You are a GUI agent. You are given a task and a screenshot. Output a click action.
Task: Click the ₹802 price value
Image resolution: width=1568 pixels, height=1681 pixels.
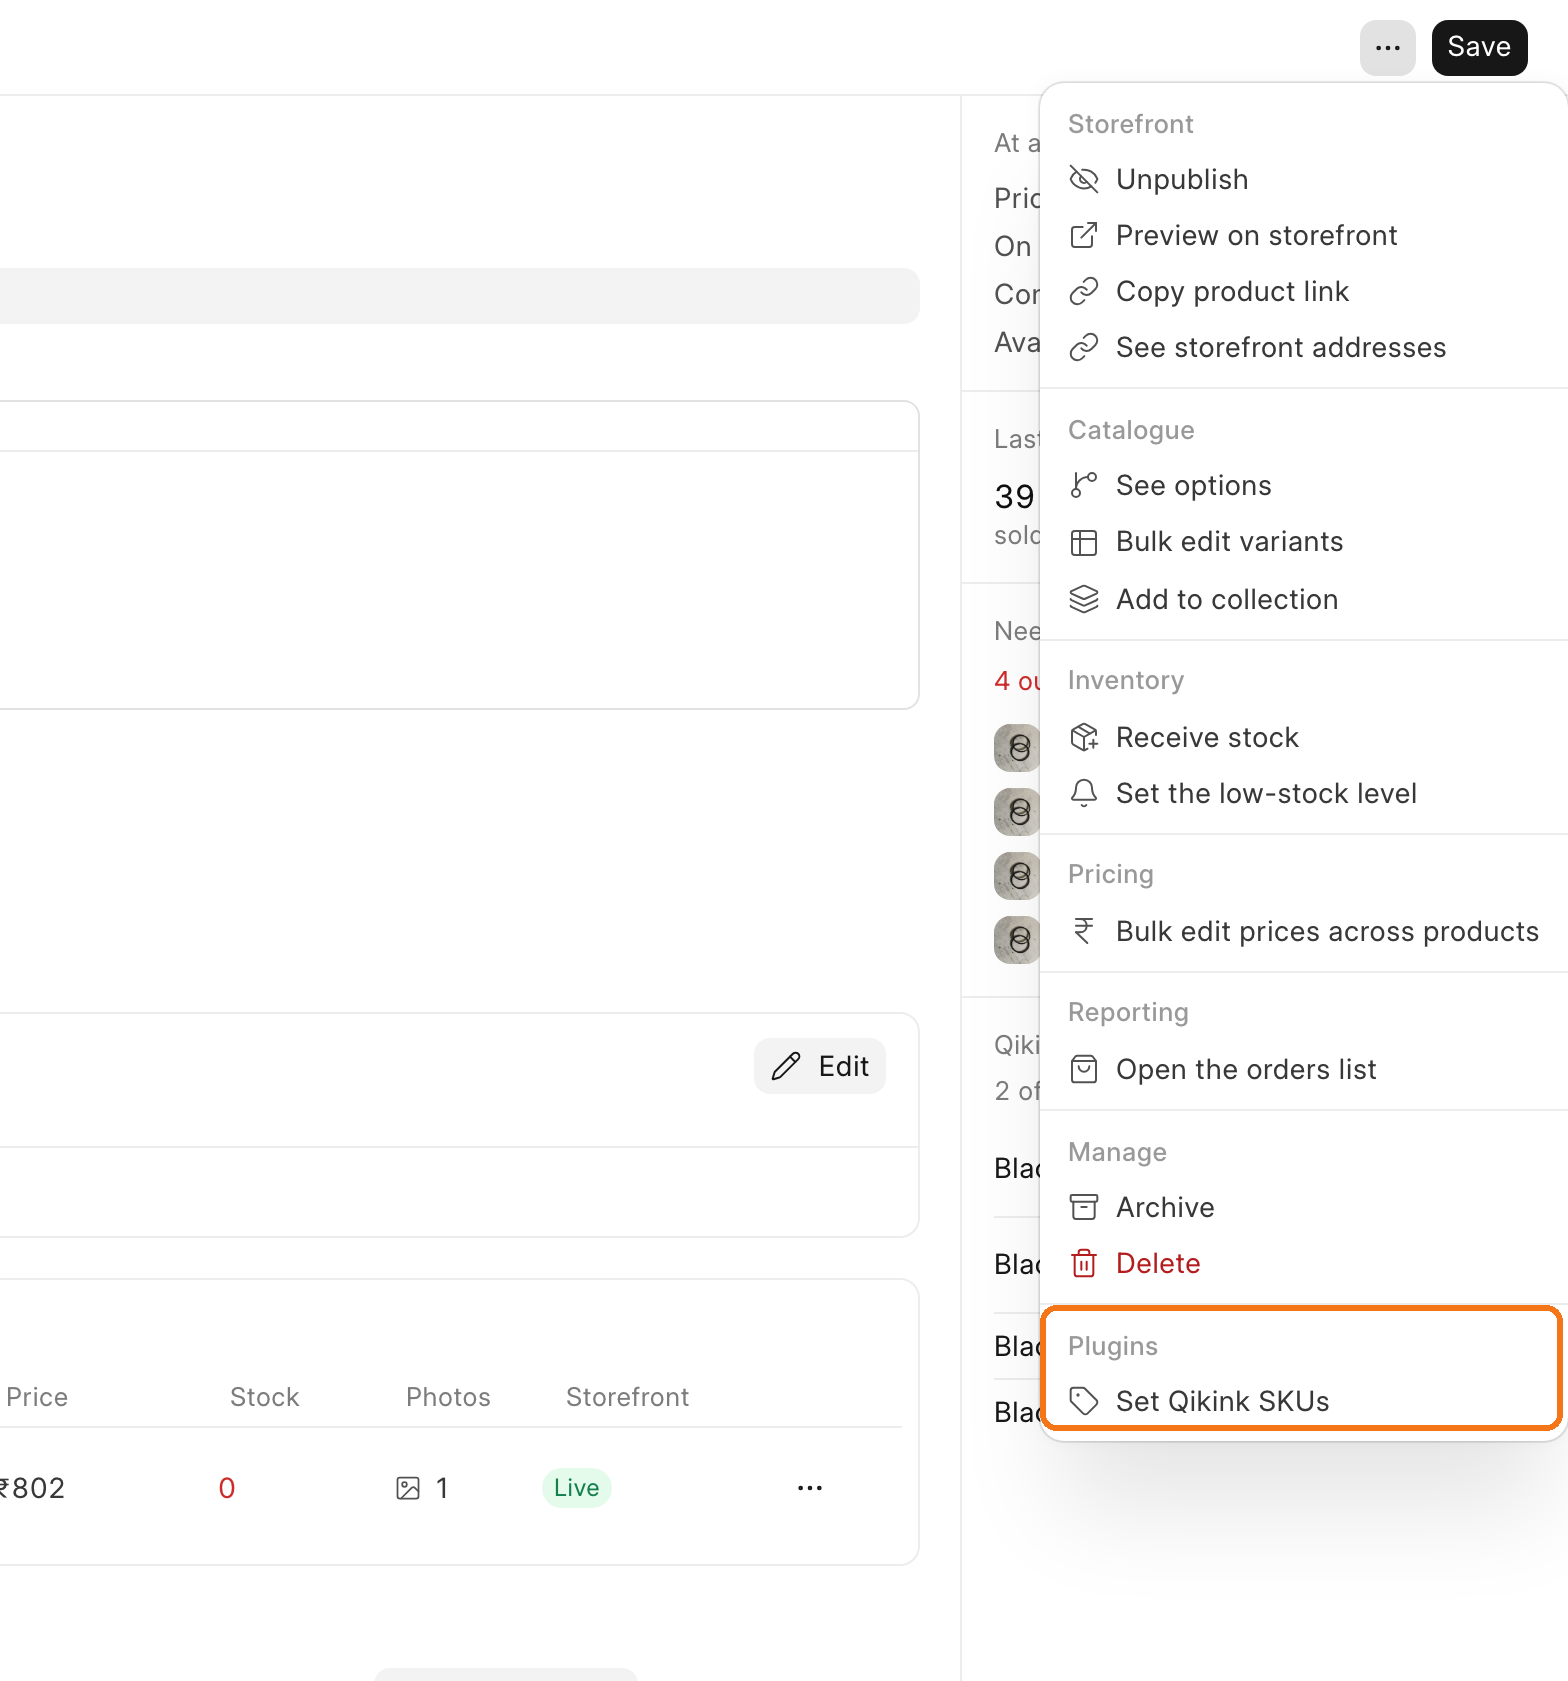pyautogui.click(x=32, y=1488)
